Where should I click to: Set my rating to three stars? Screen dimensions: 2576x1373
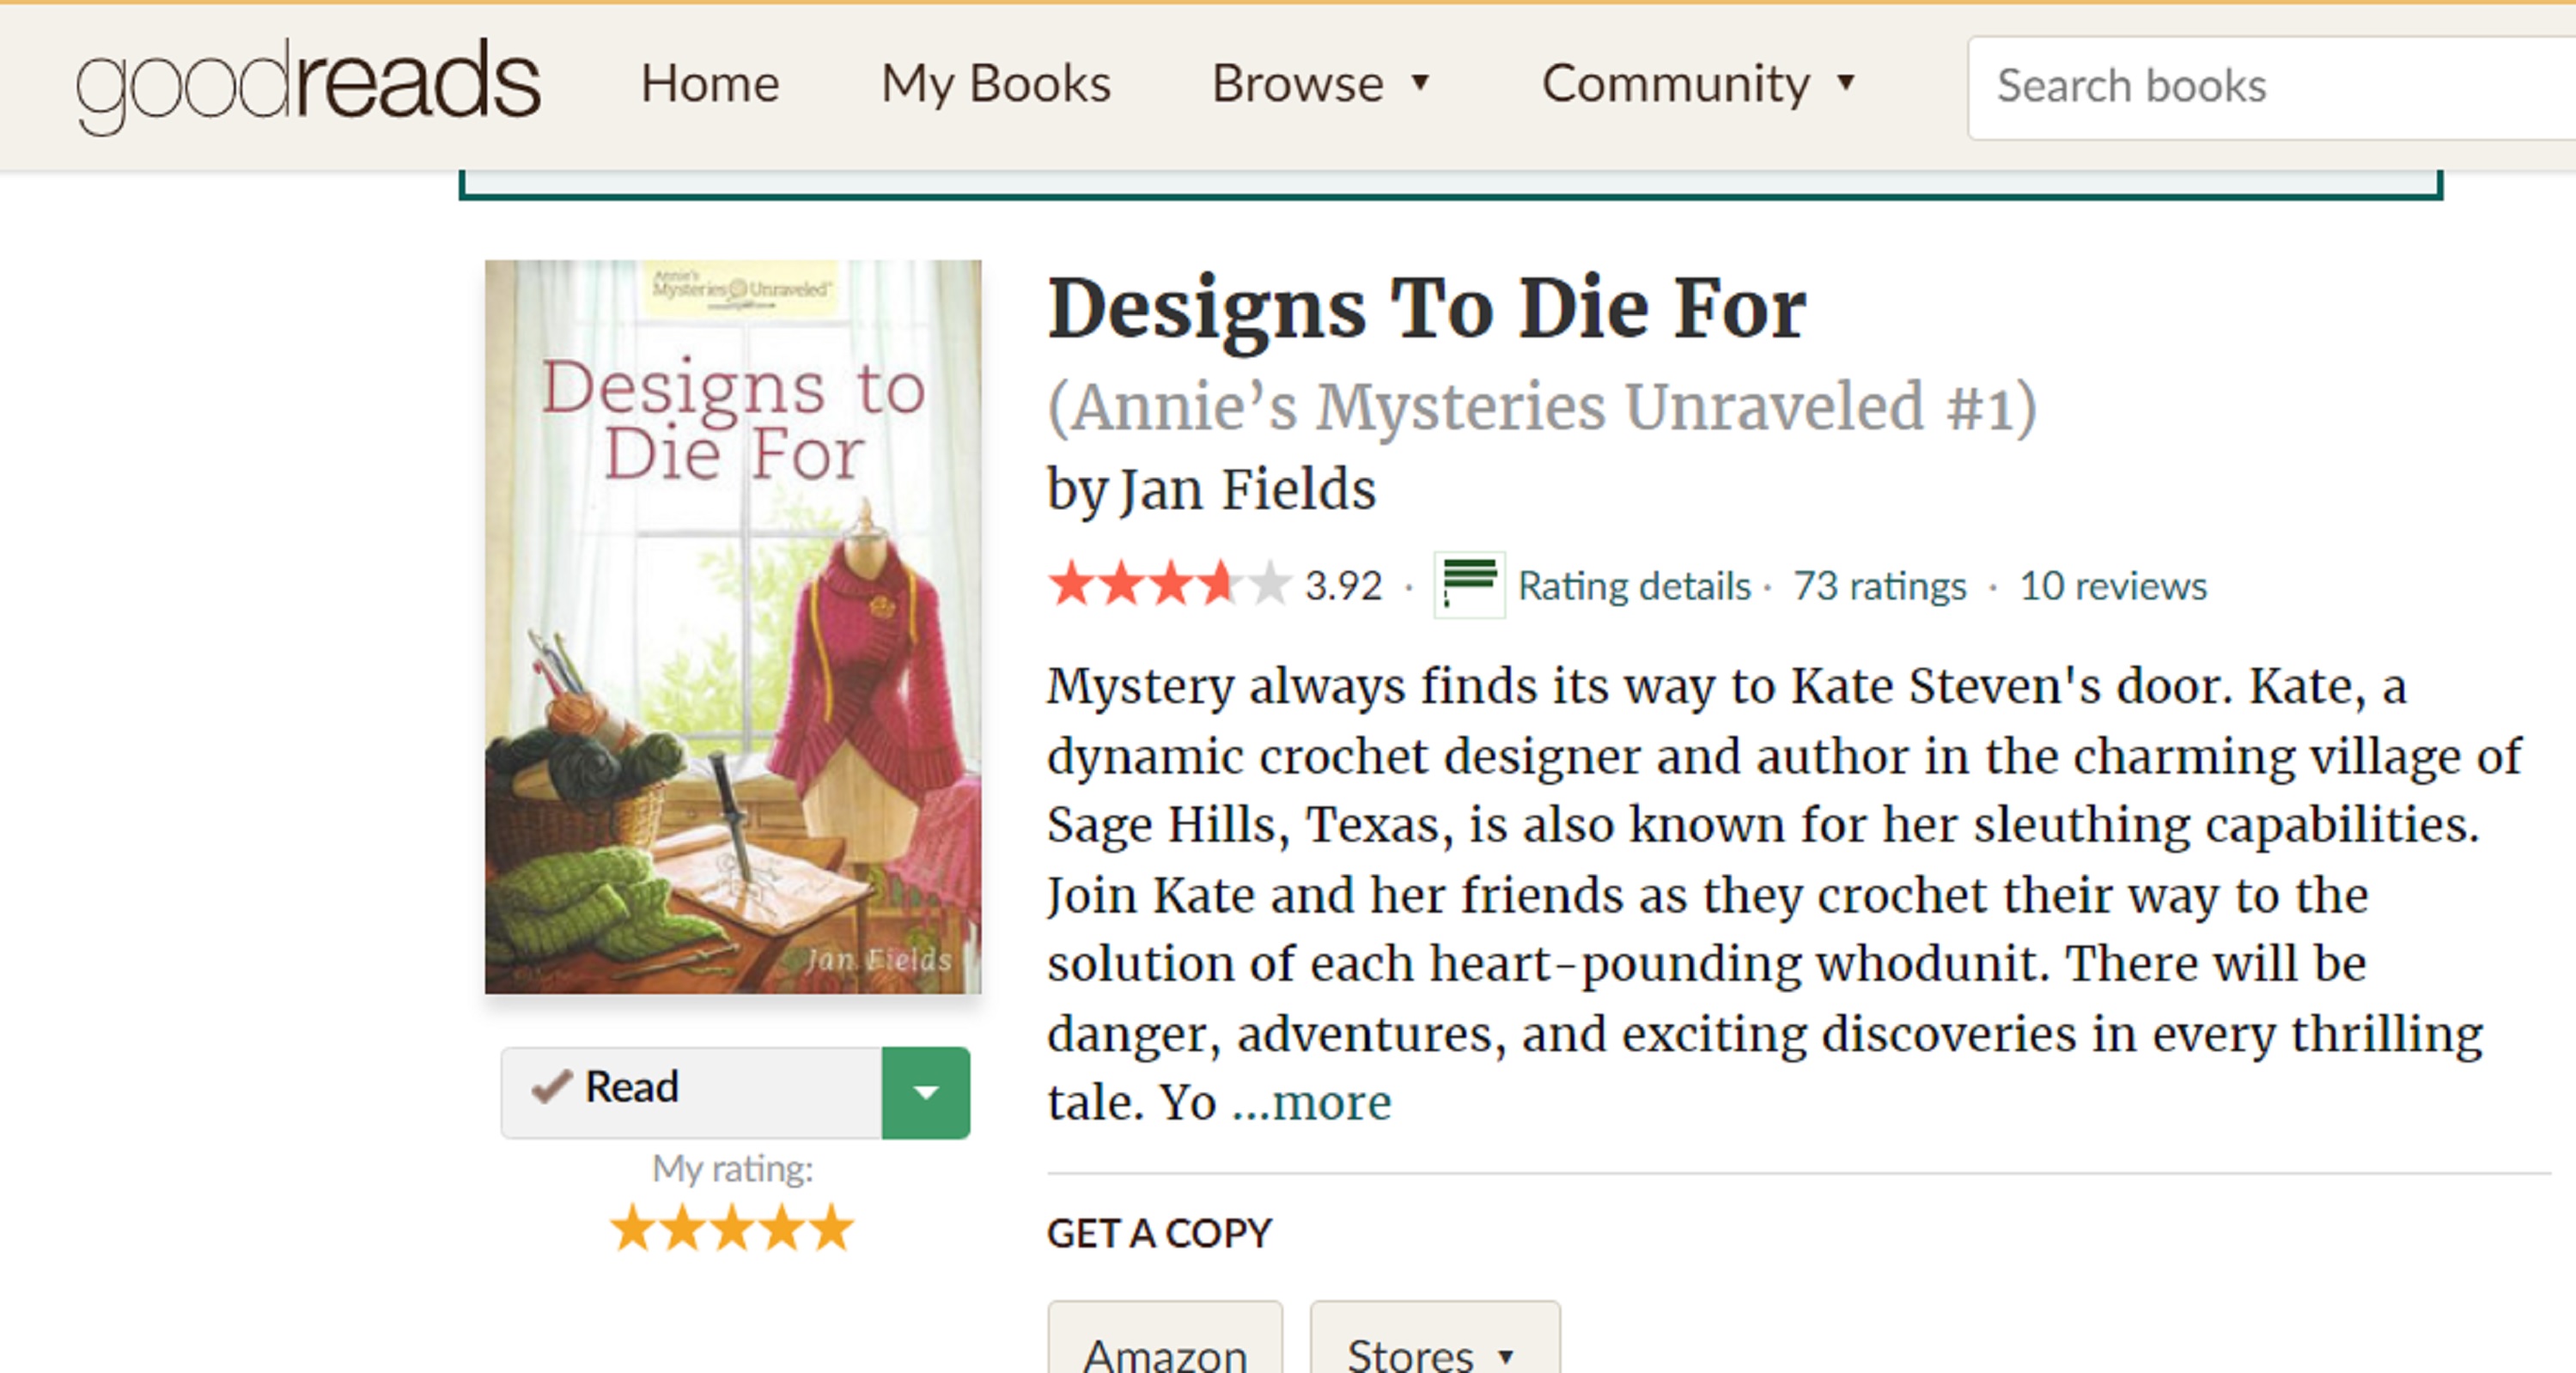click(733, 1227)
